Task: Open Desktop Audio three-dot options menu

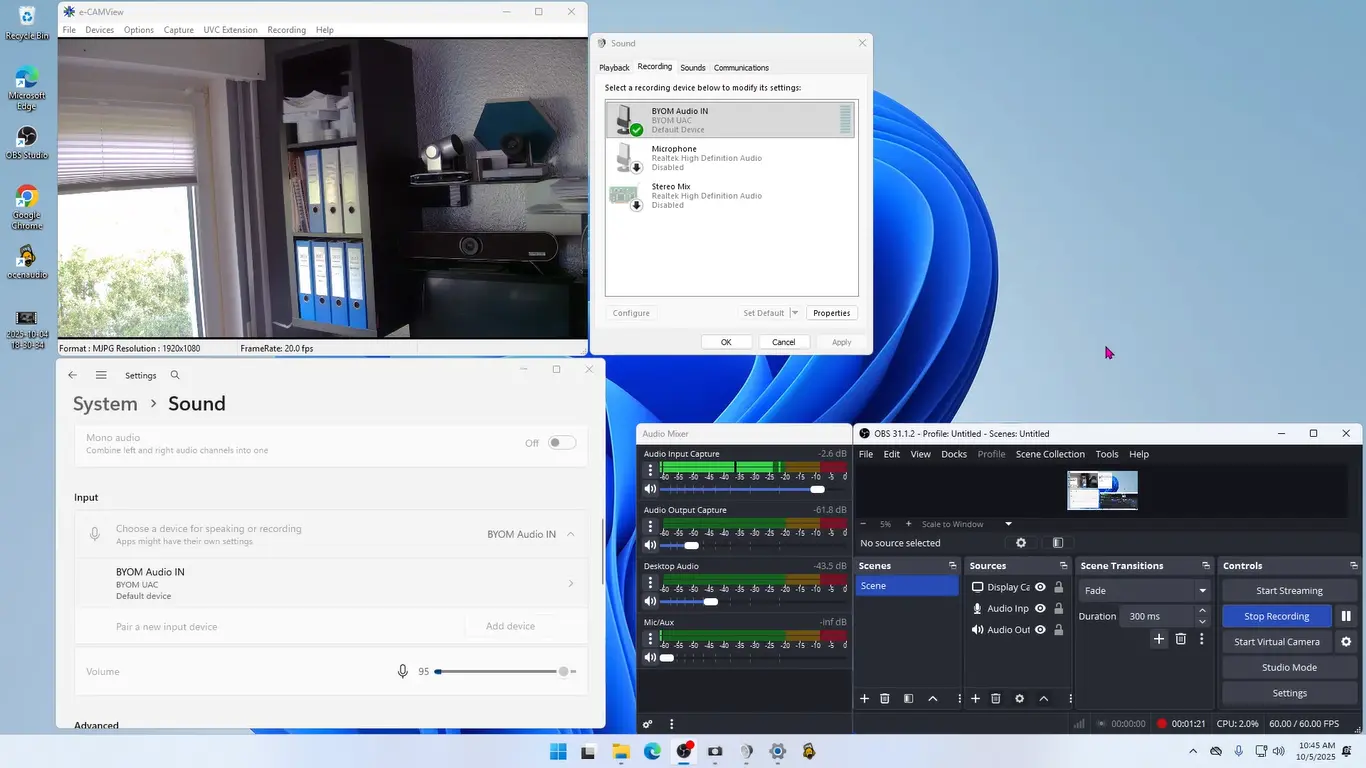Action: (x=649, y=581)
